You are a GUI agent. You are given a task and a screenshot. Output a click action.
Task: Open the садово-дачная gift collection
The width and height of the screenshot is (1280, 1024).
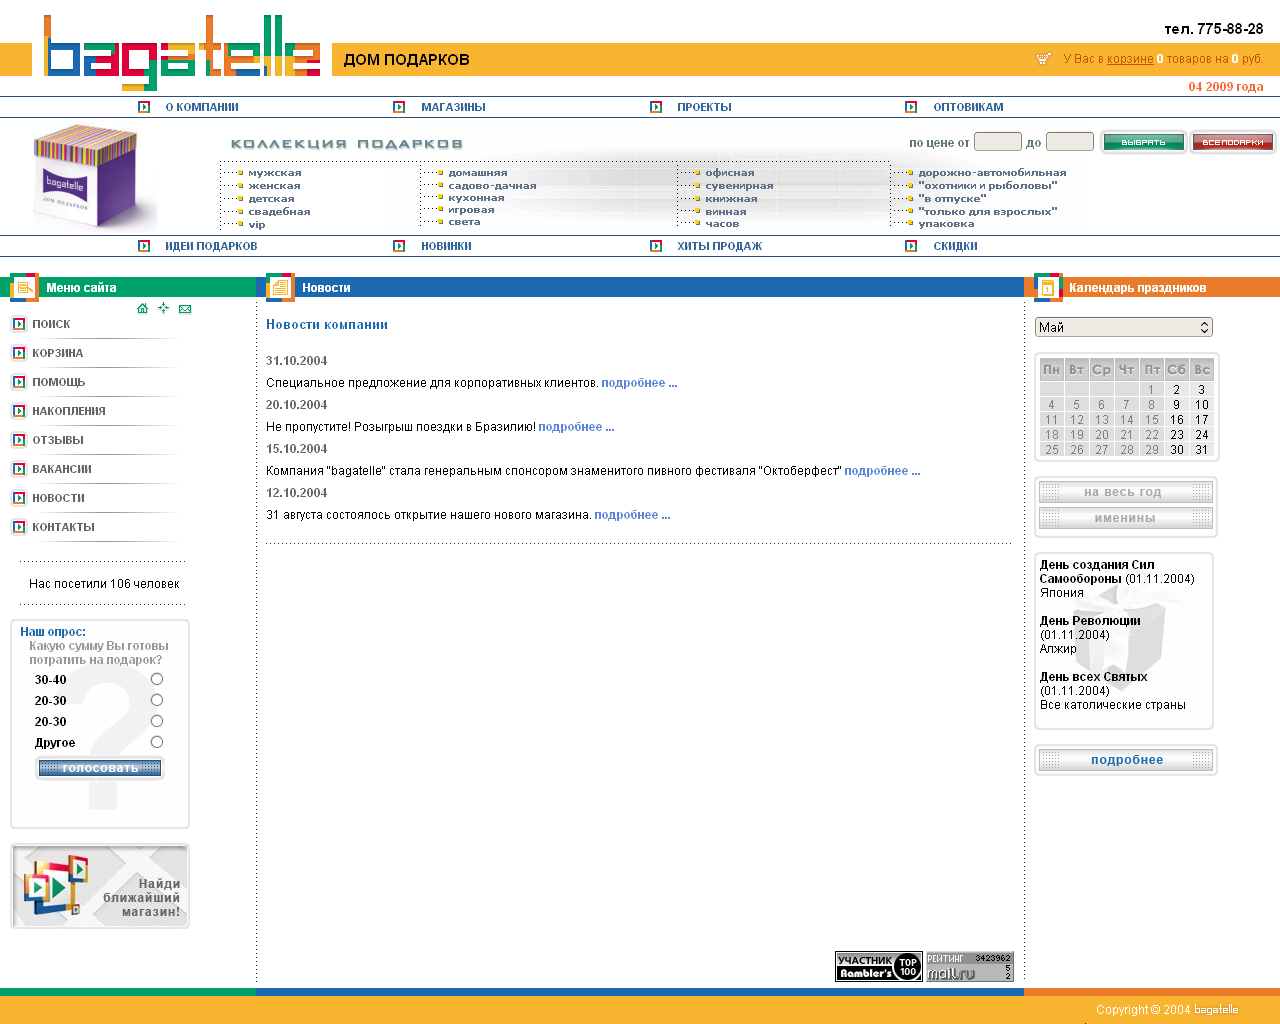click(492, 186)
